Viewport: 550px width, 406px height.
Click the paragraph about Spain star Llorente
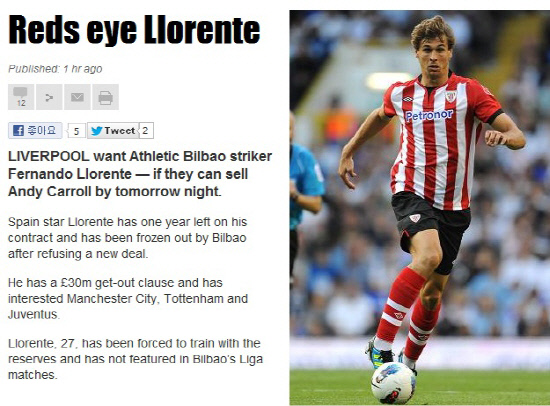click(128, 238)
